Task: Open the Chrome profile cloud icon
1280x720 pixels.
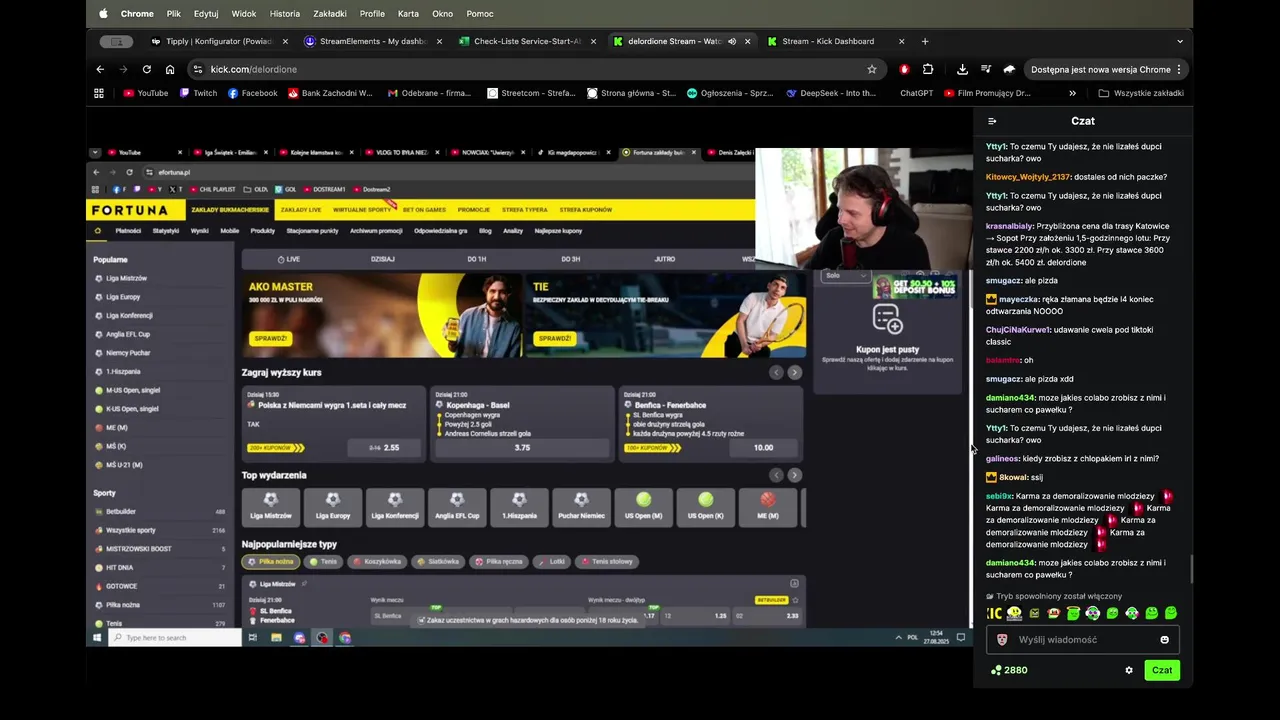Action: coord(1009,69)
